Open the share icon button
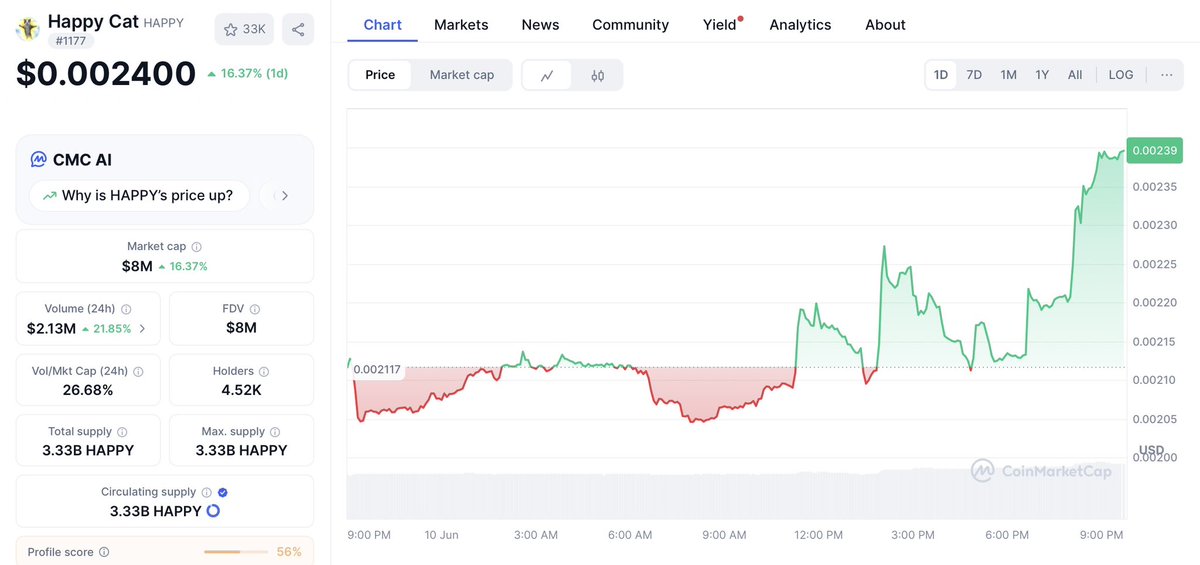This screenshot has width=1200, height=565. pyautogui.click(x=298, y=29)
